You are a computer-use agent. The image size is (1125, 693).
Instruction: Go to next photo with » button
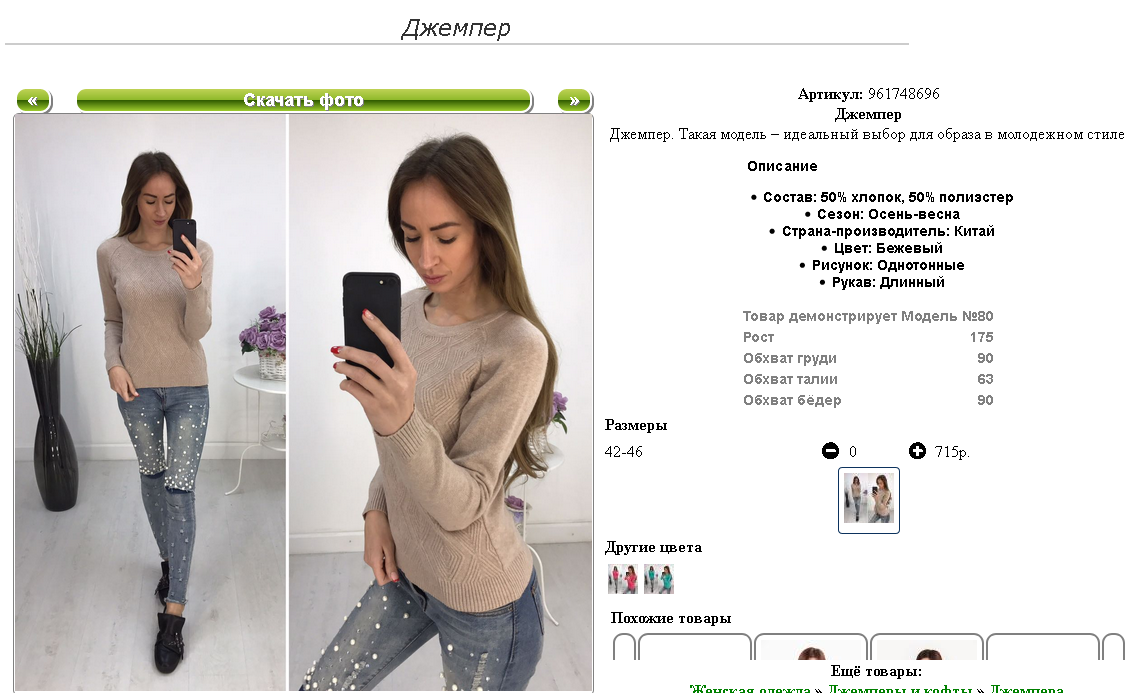(574, 100)
